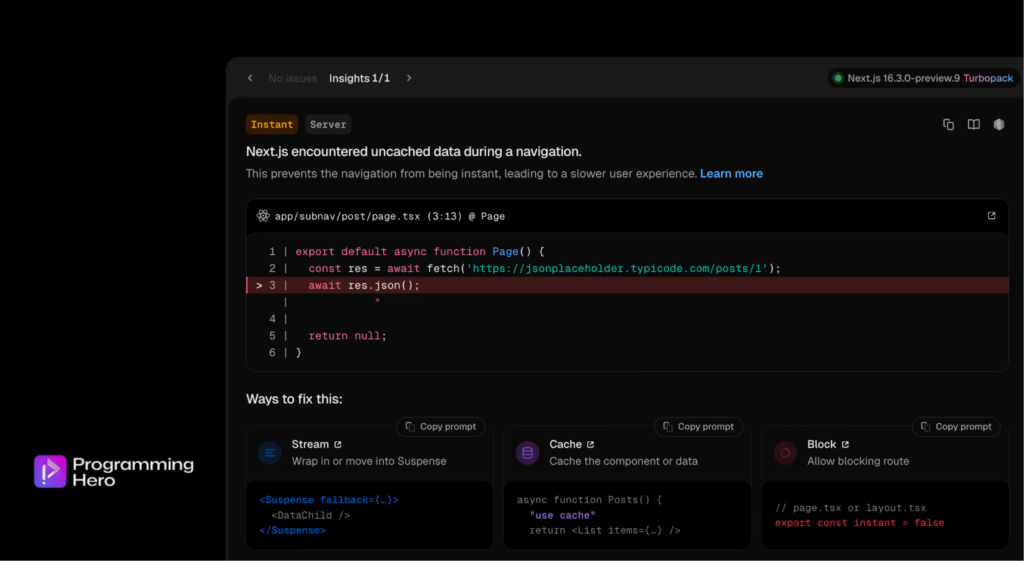Click the Cache card title
The image size is (1024, 561).
[566, 444]
